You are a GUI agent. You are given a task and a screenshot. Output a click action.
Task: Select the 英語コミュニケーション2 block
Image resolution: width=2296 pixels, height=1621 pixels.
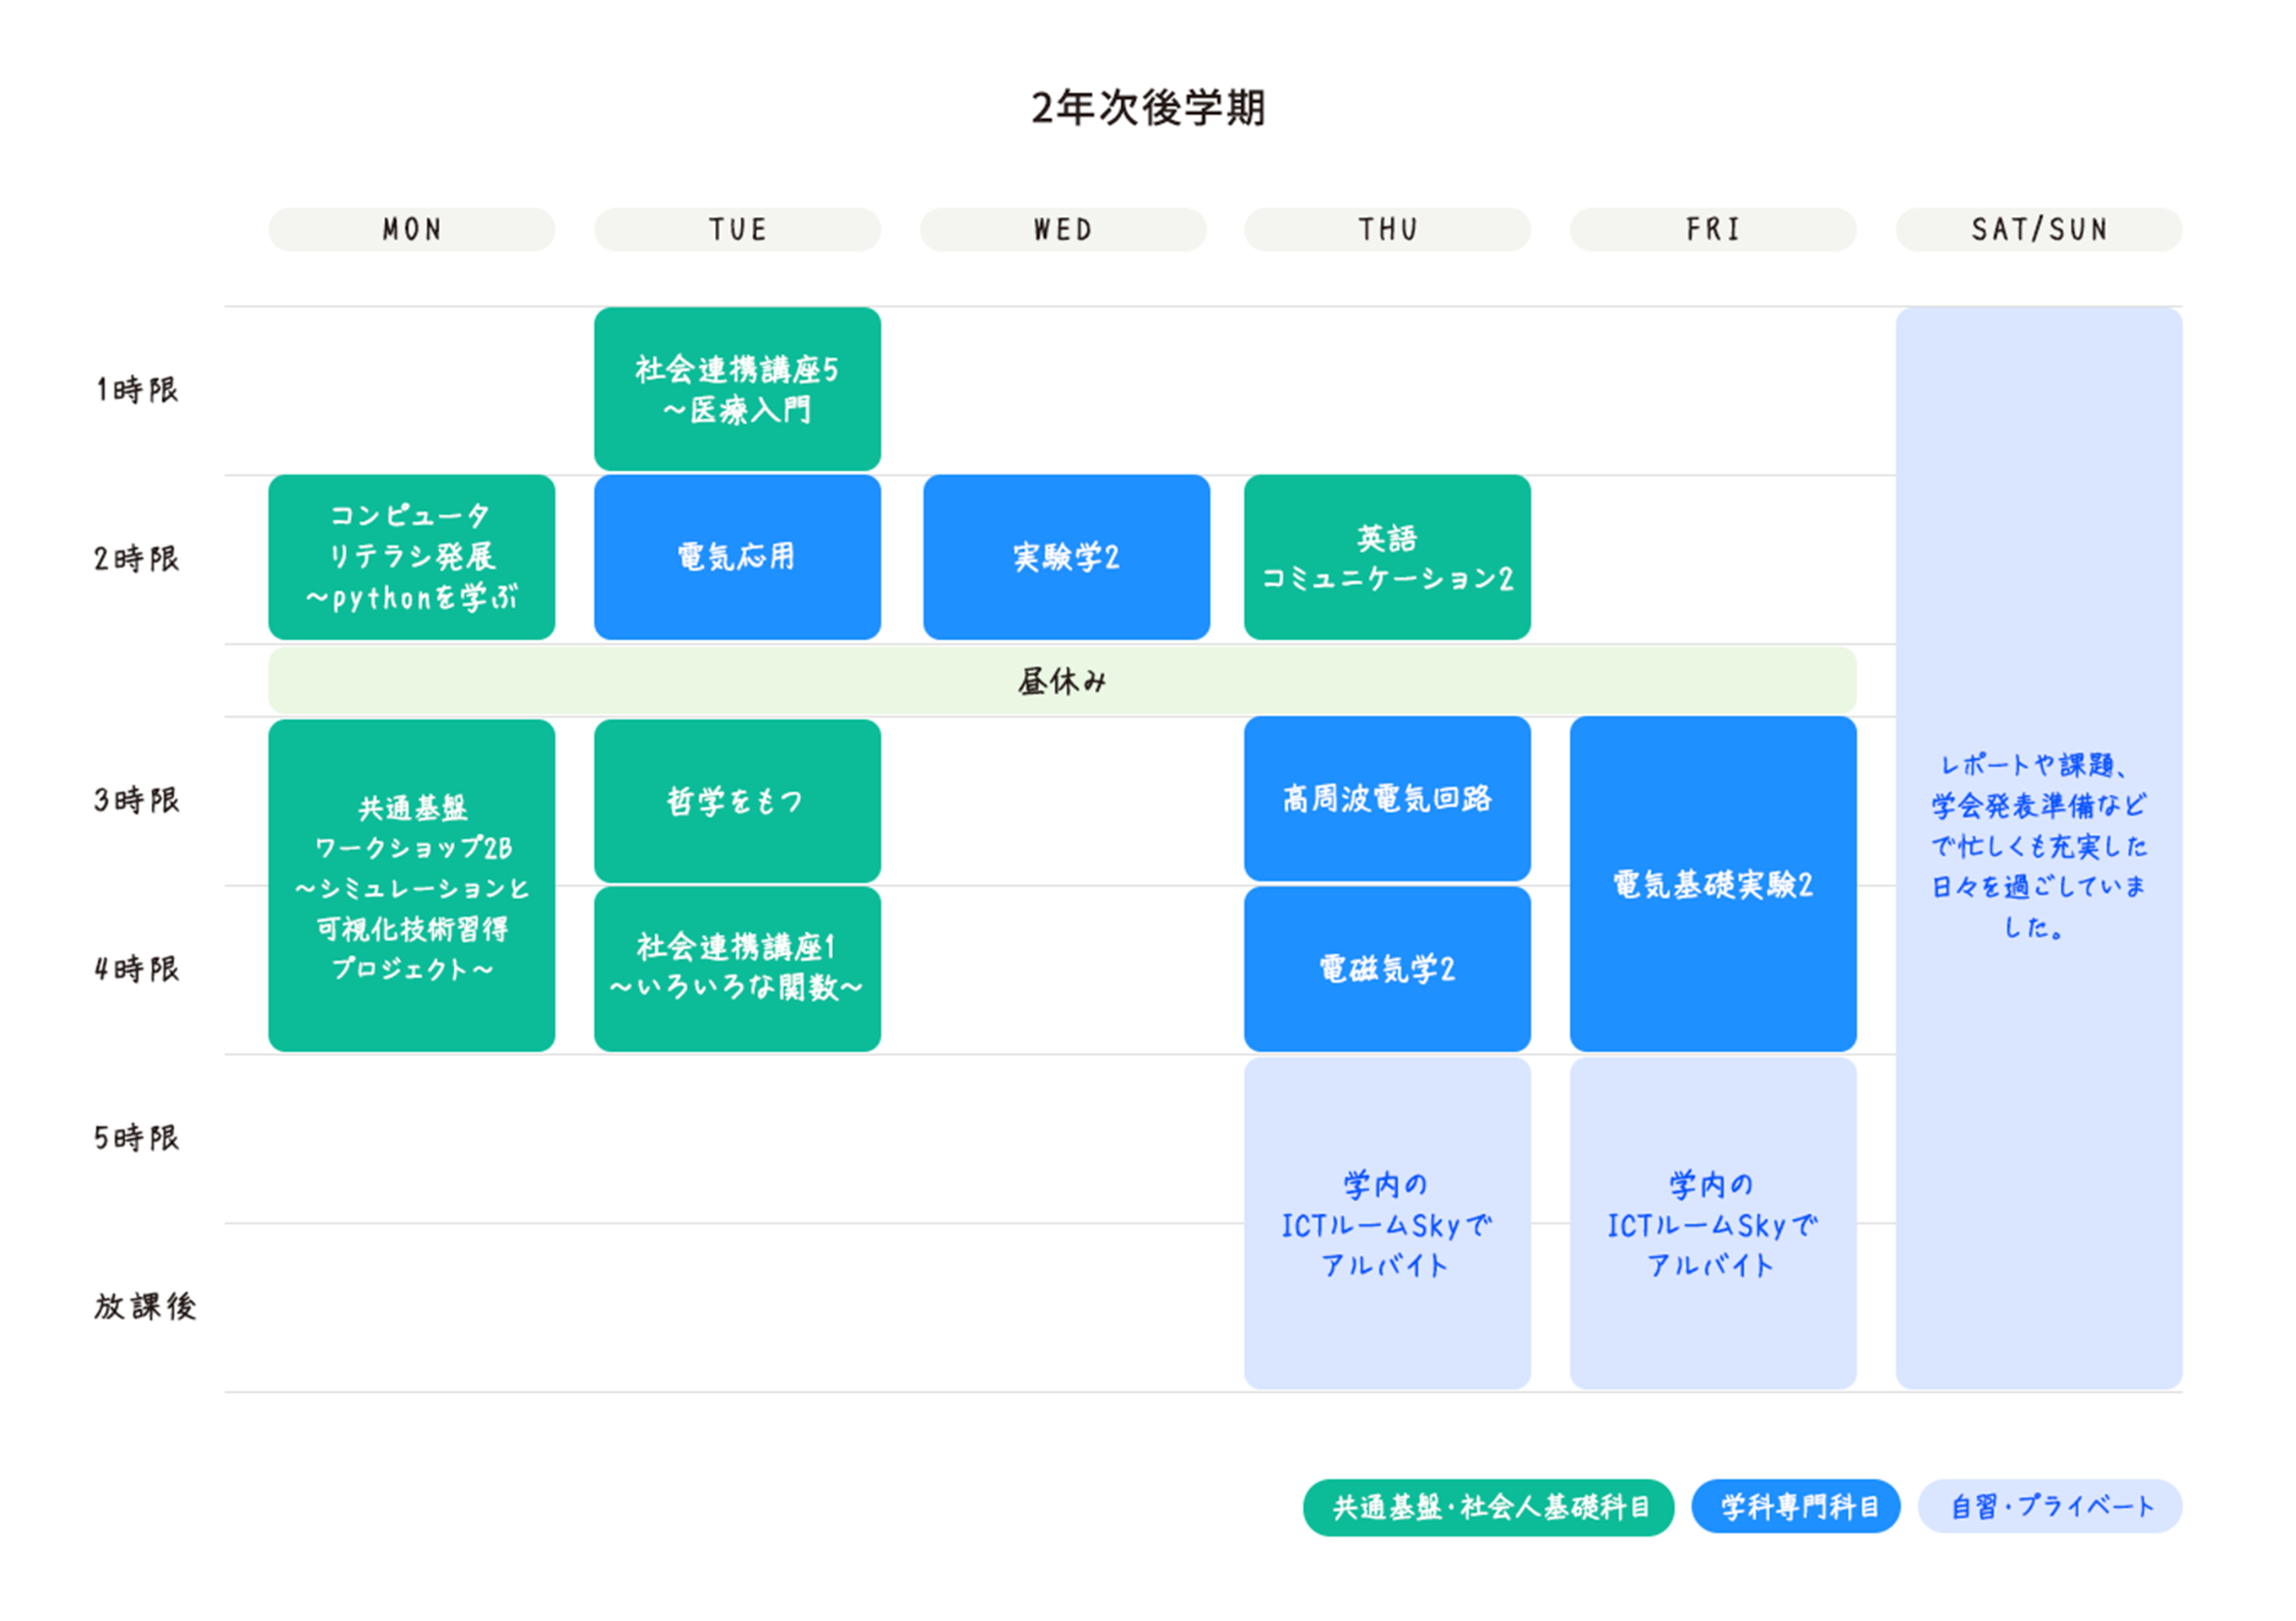[x=1387, y=557]
